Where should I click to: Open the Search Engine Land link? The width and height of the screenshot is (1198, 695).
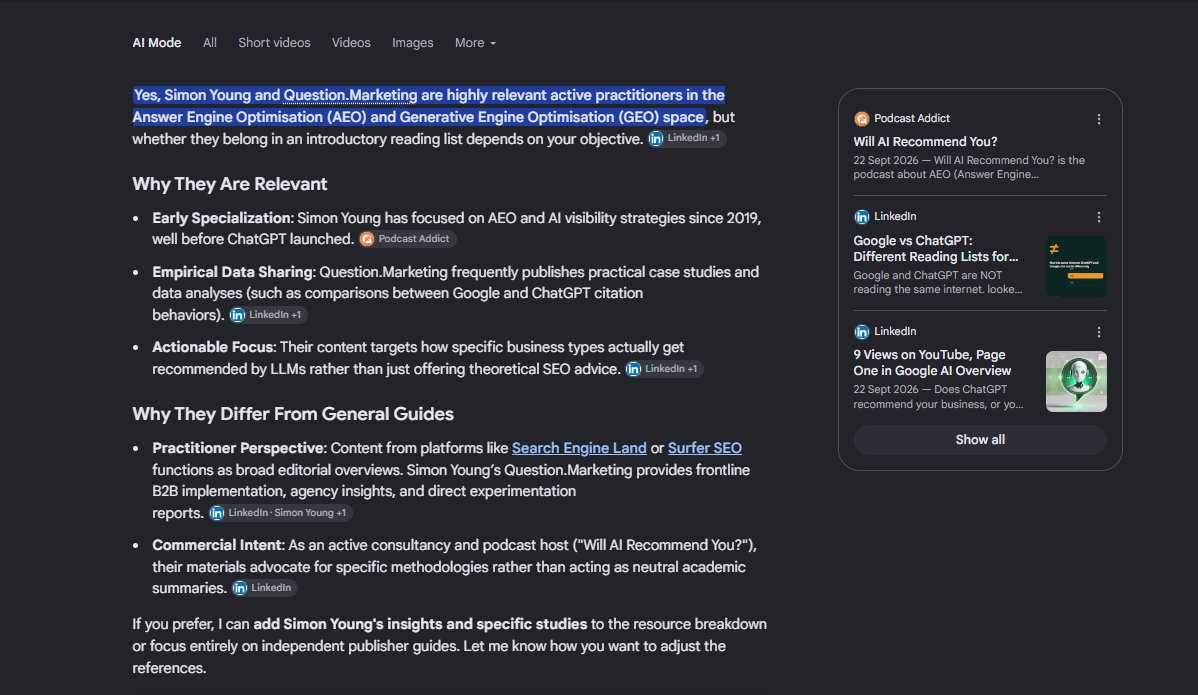point(579,448)
